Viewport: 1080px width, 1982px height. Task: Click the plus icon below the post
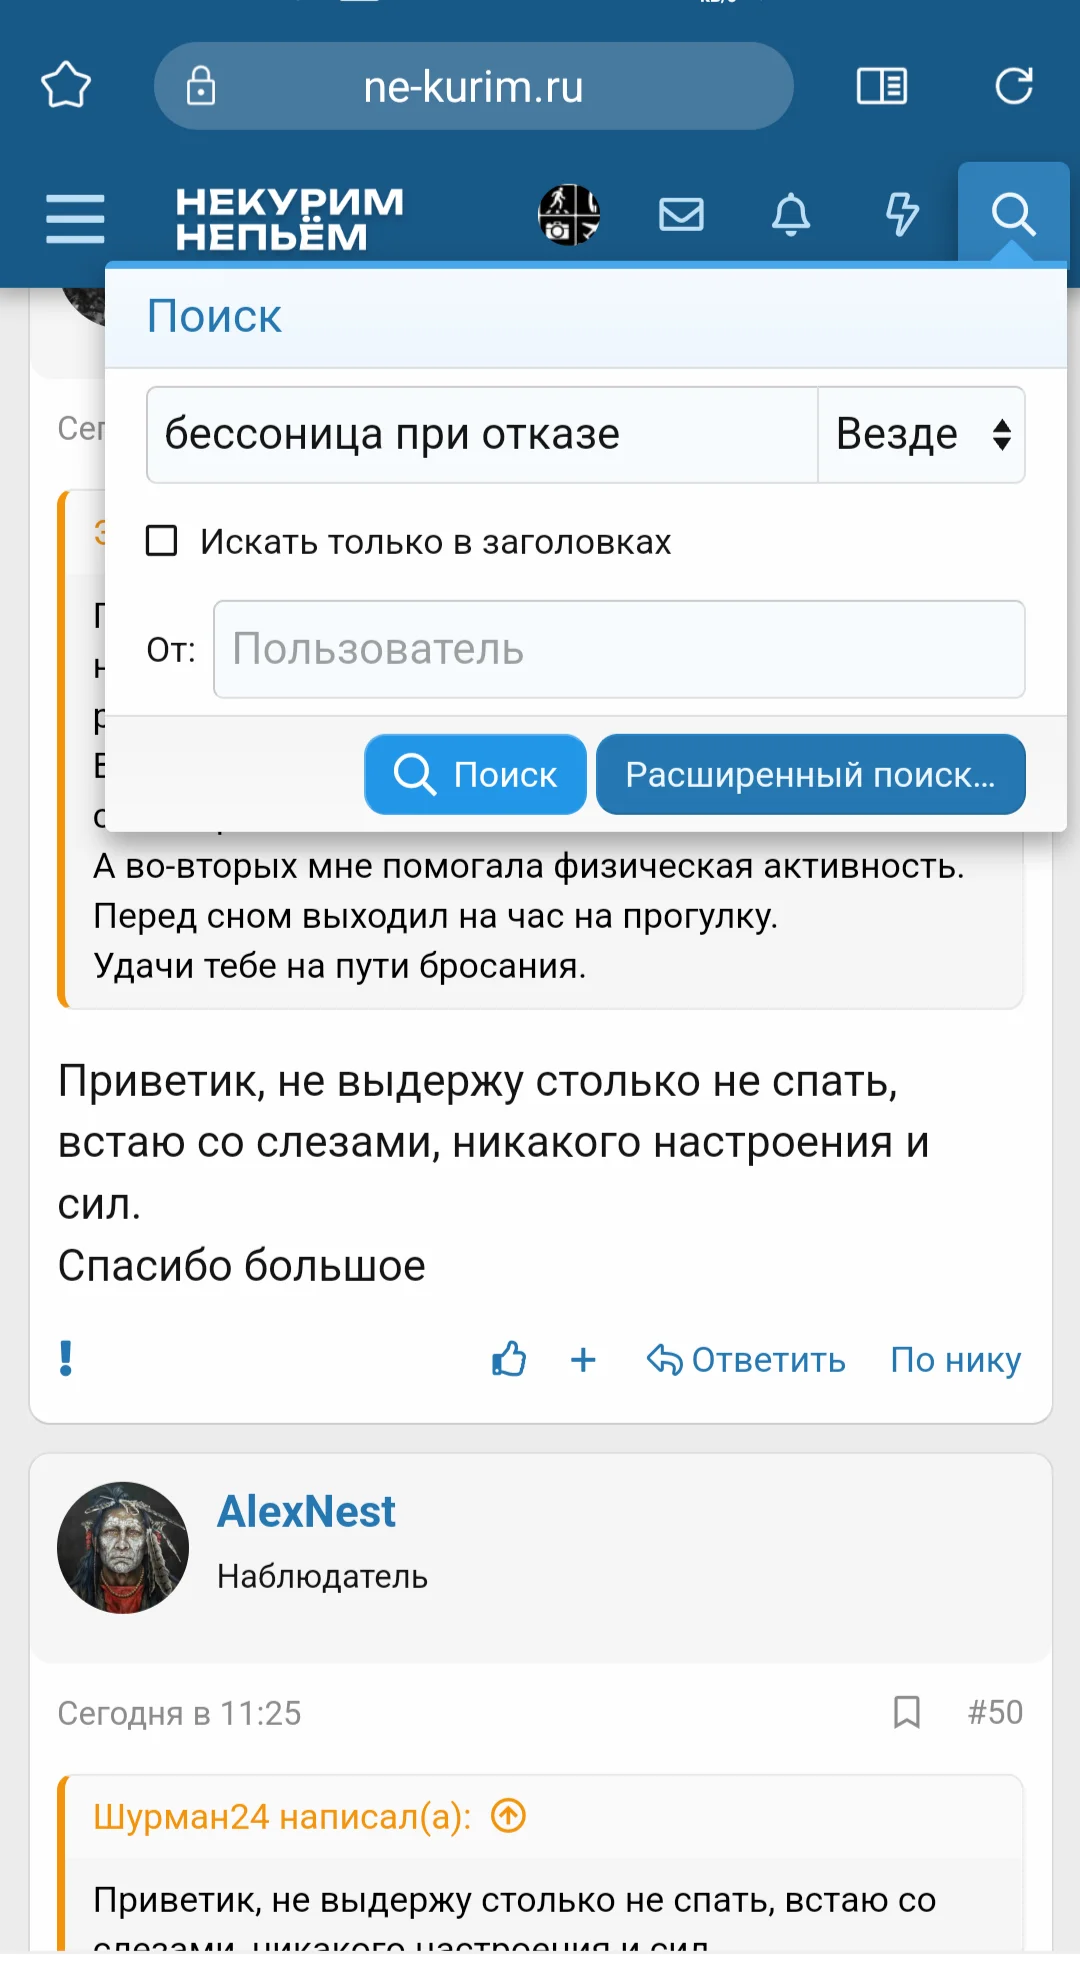583,1360
